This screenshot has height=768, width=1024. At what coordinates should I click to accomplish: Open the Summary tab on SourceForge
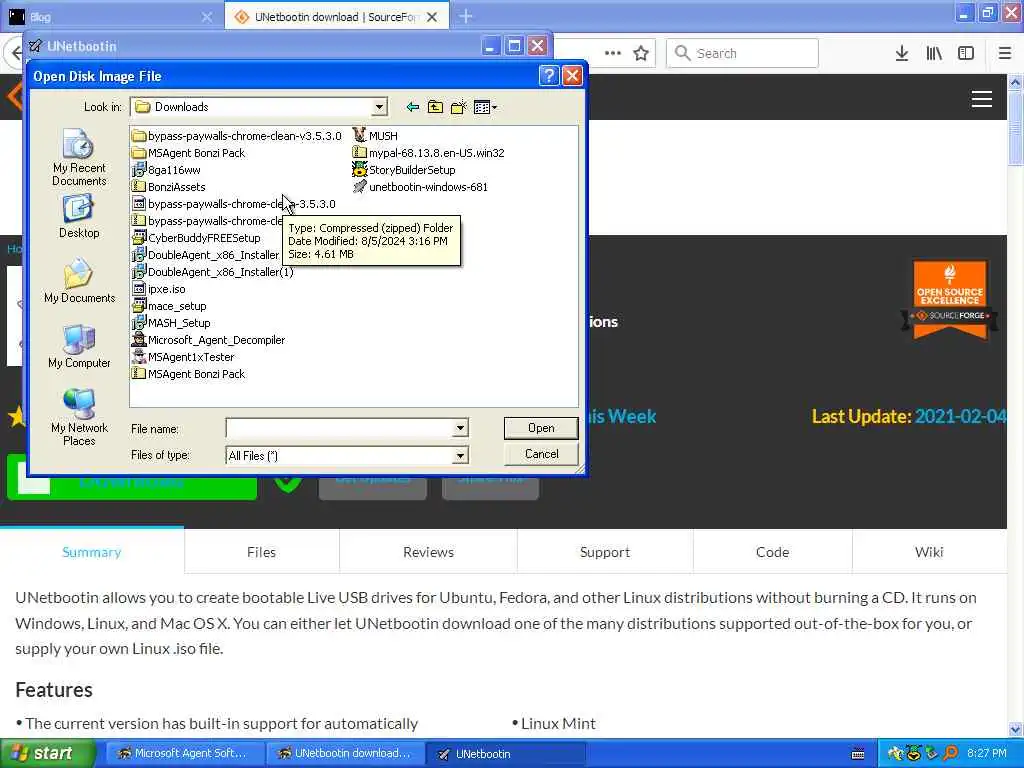(91, 552)
